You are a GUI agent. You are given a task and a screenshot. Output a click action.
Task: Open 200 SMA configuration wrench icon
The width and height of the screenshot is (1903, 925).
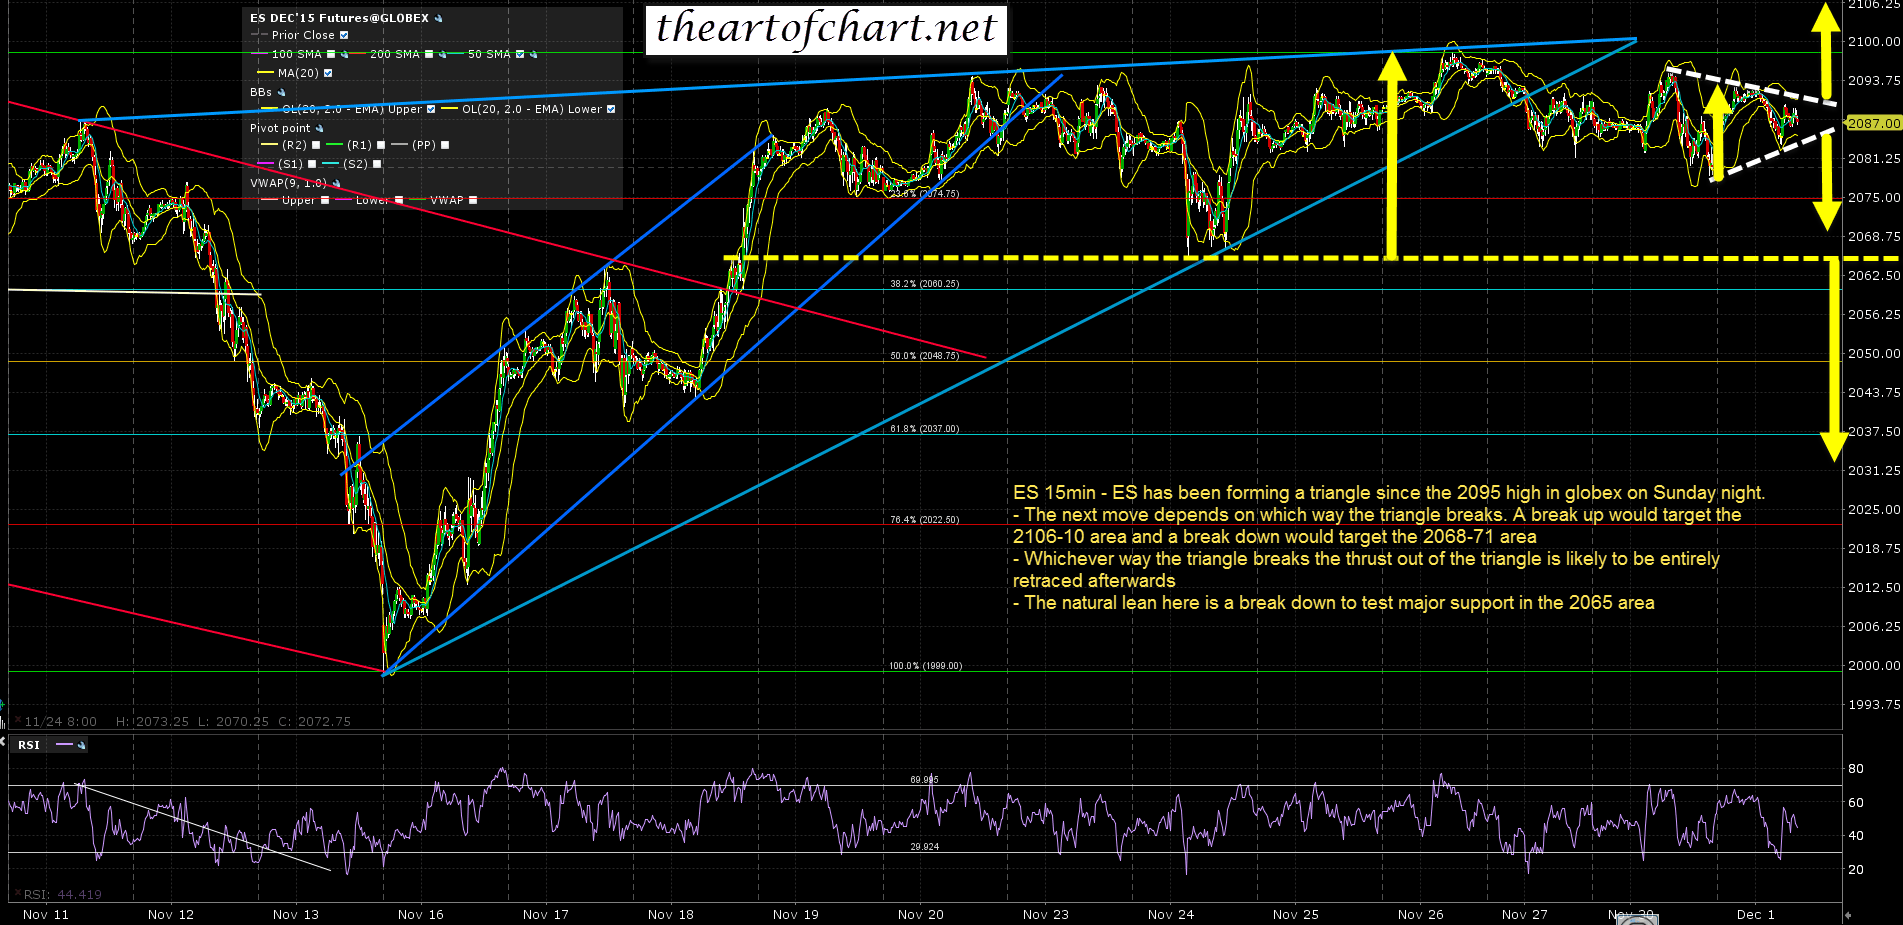(442, 54)
